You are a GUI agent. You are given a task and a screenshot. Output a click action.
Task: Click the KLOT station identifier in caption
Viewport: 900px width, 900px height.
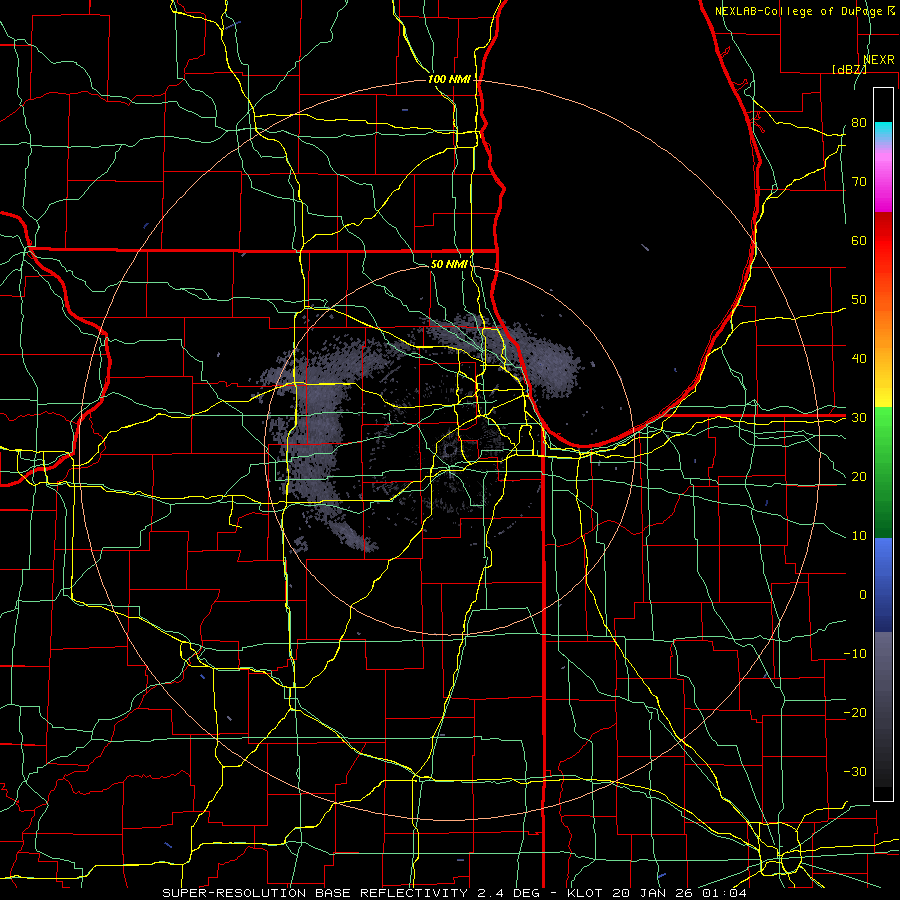pyautogui.click(x=585, y=893)
